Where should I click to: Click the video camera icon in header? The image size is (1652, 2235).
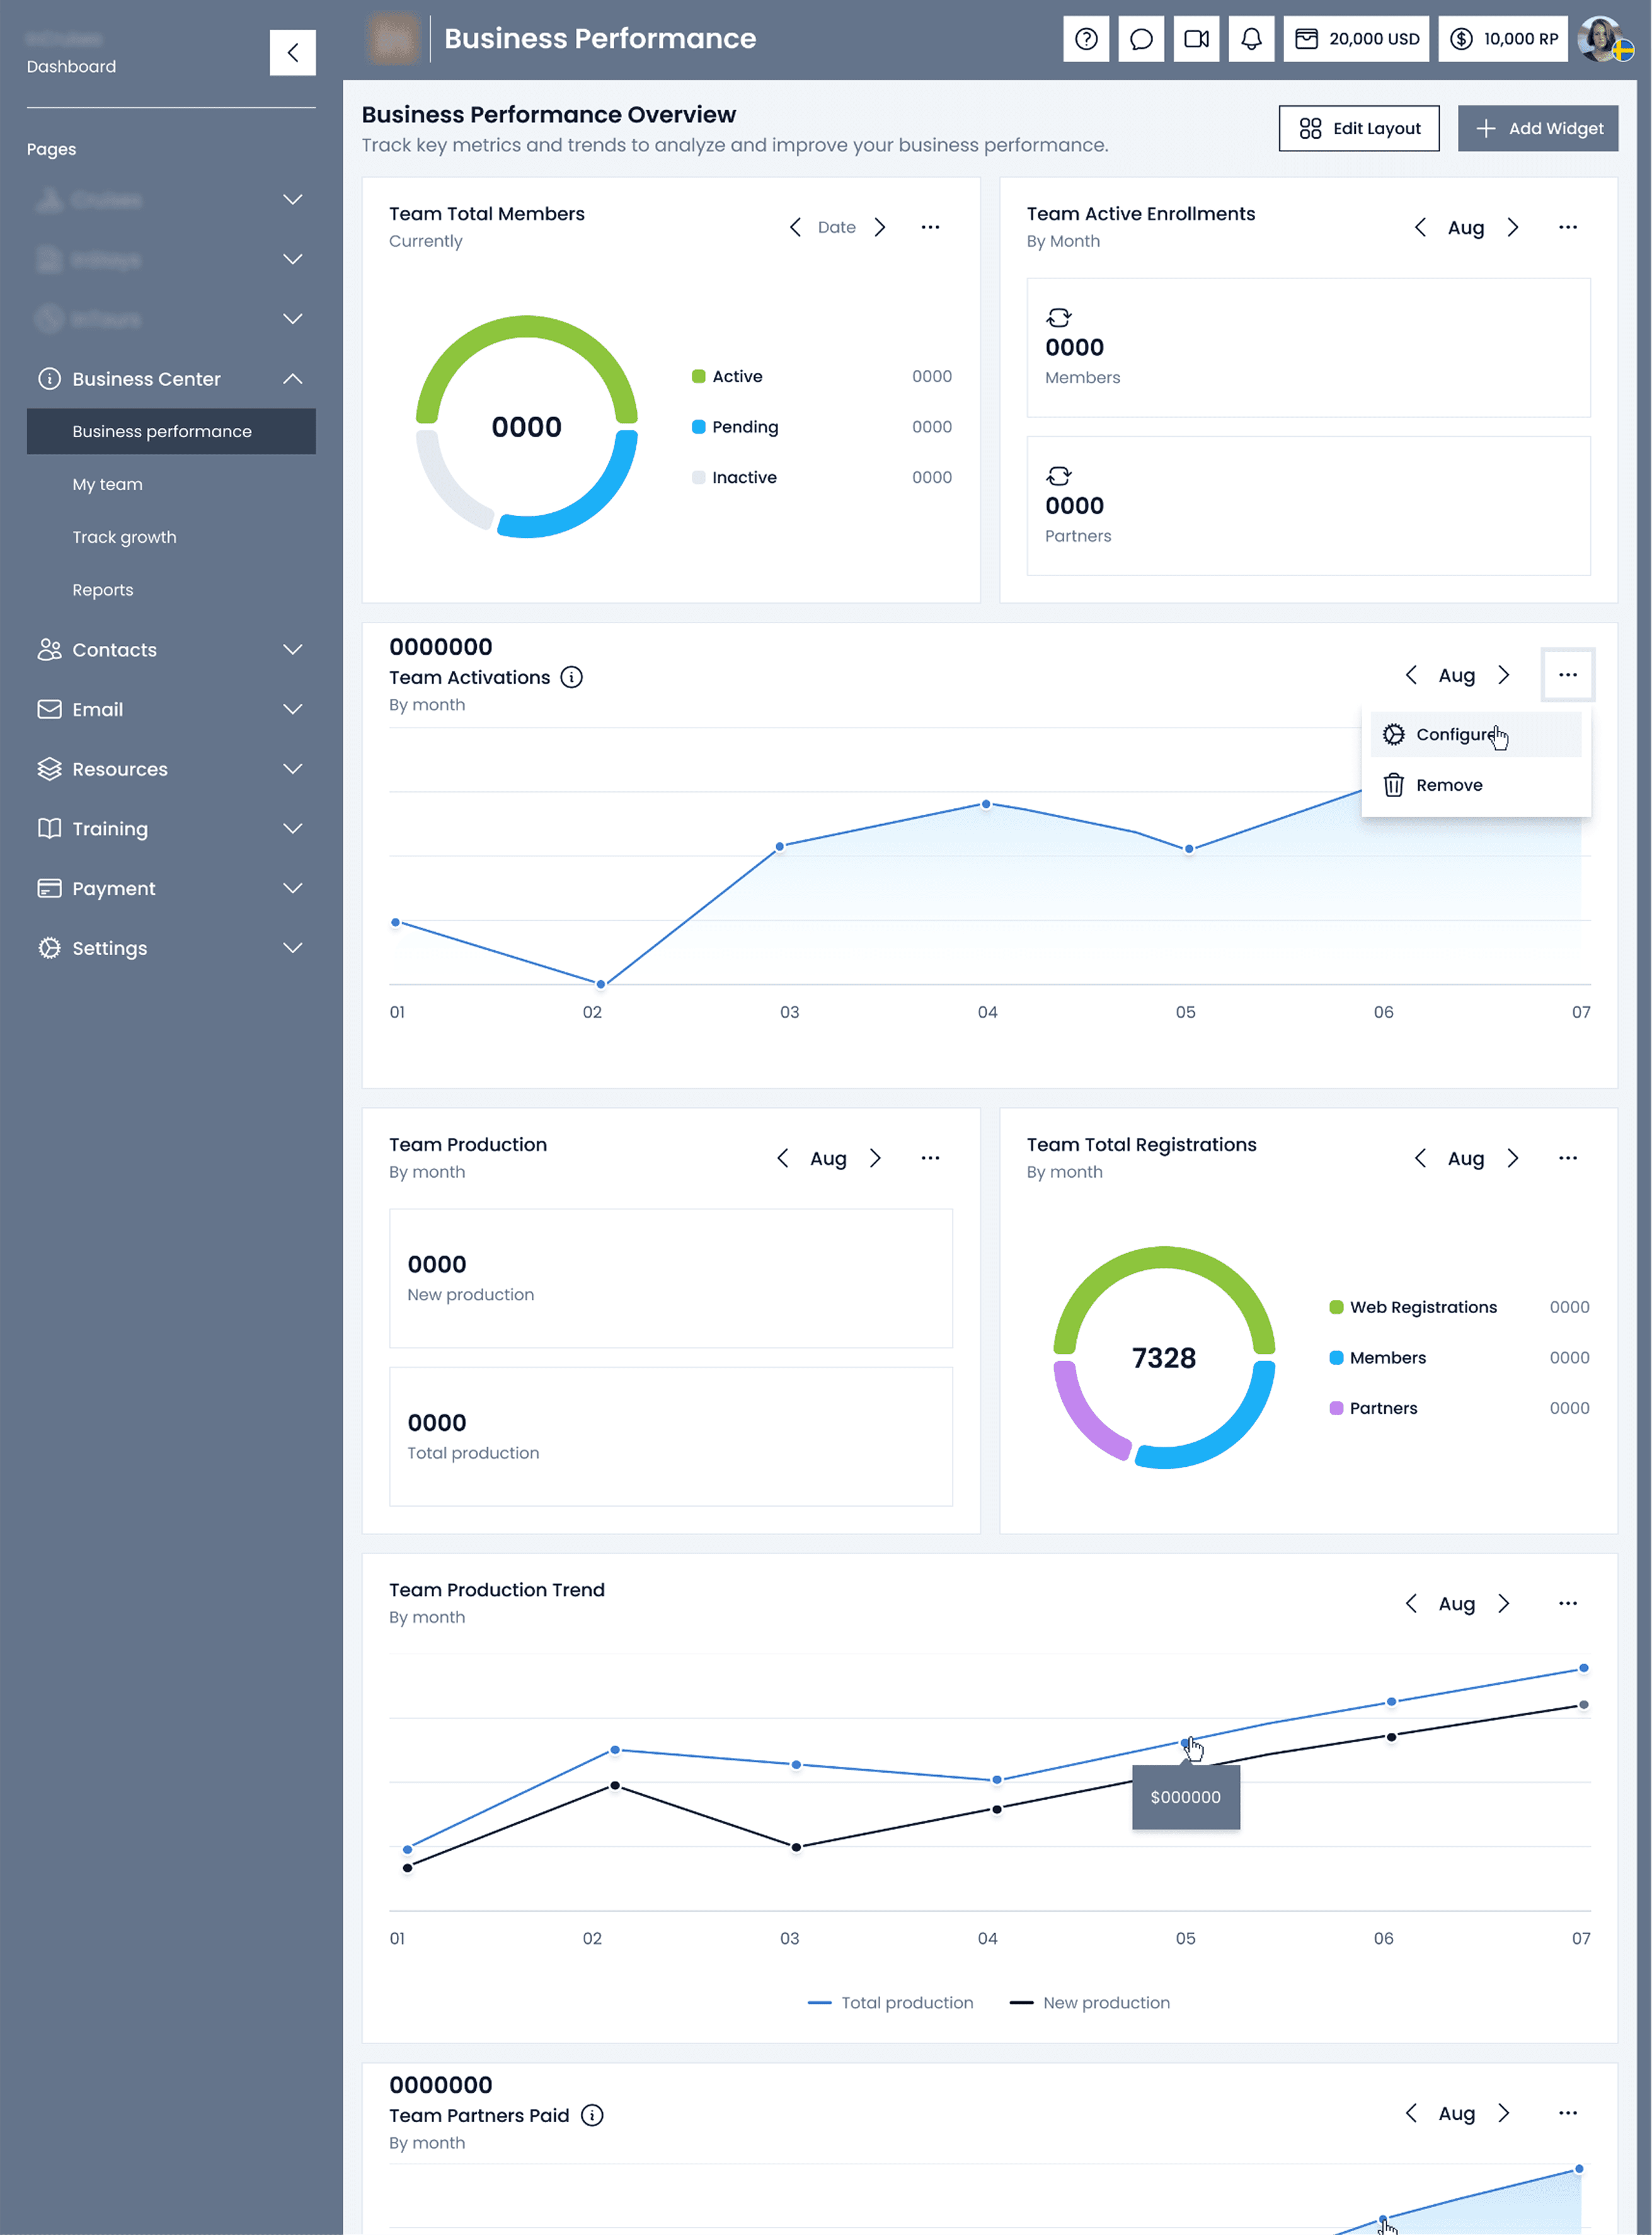click(x=1196, y=39)
